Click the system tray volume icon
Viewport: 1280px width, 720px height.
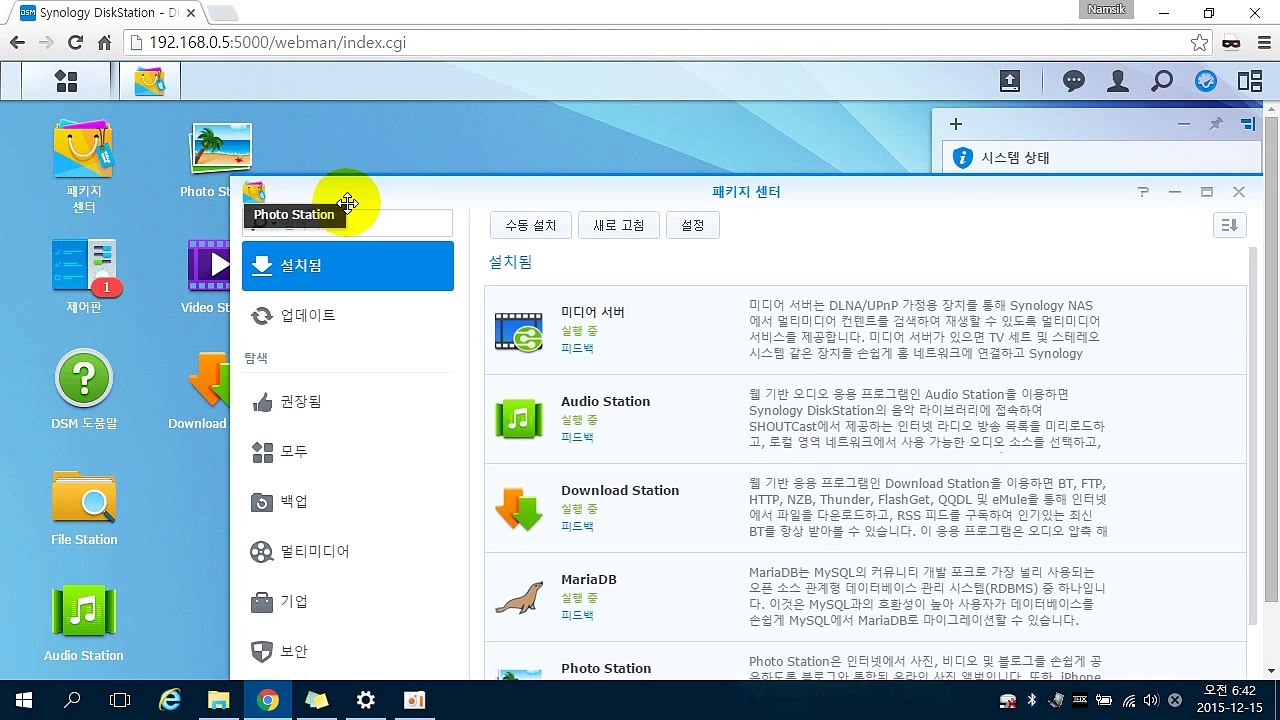click(1151, 700)
